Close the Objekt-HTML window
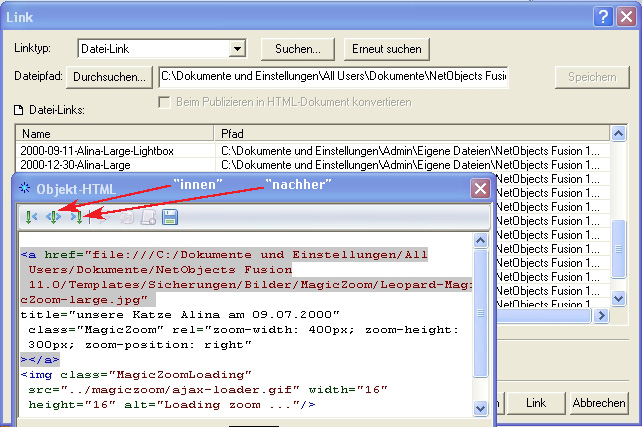Viewport: 642px width, 427px height. point(479,187)
